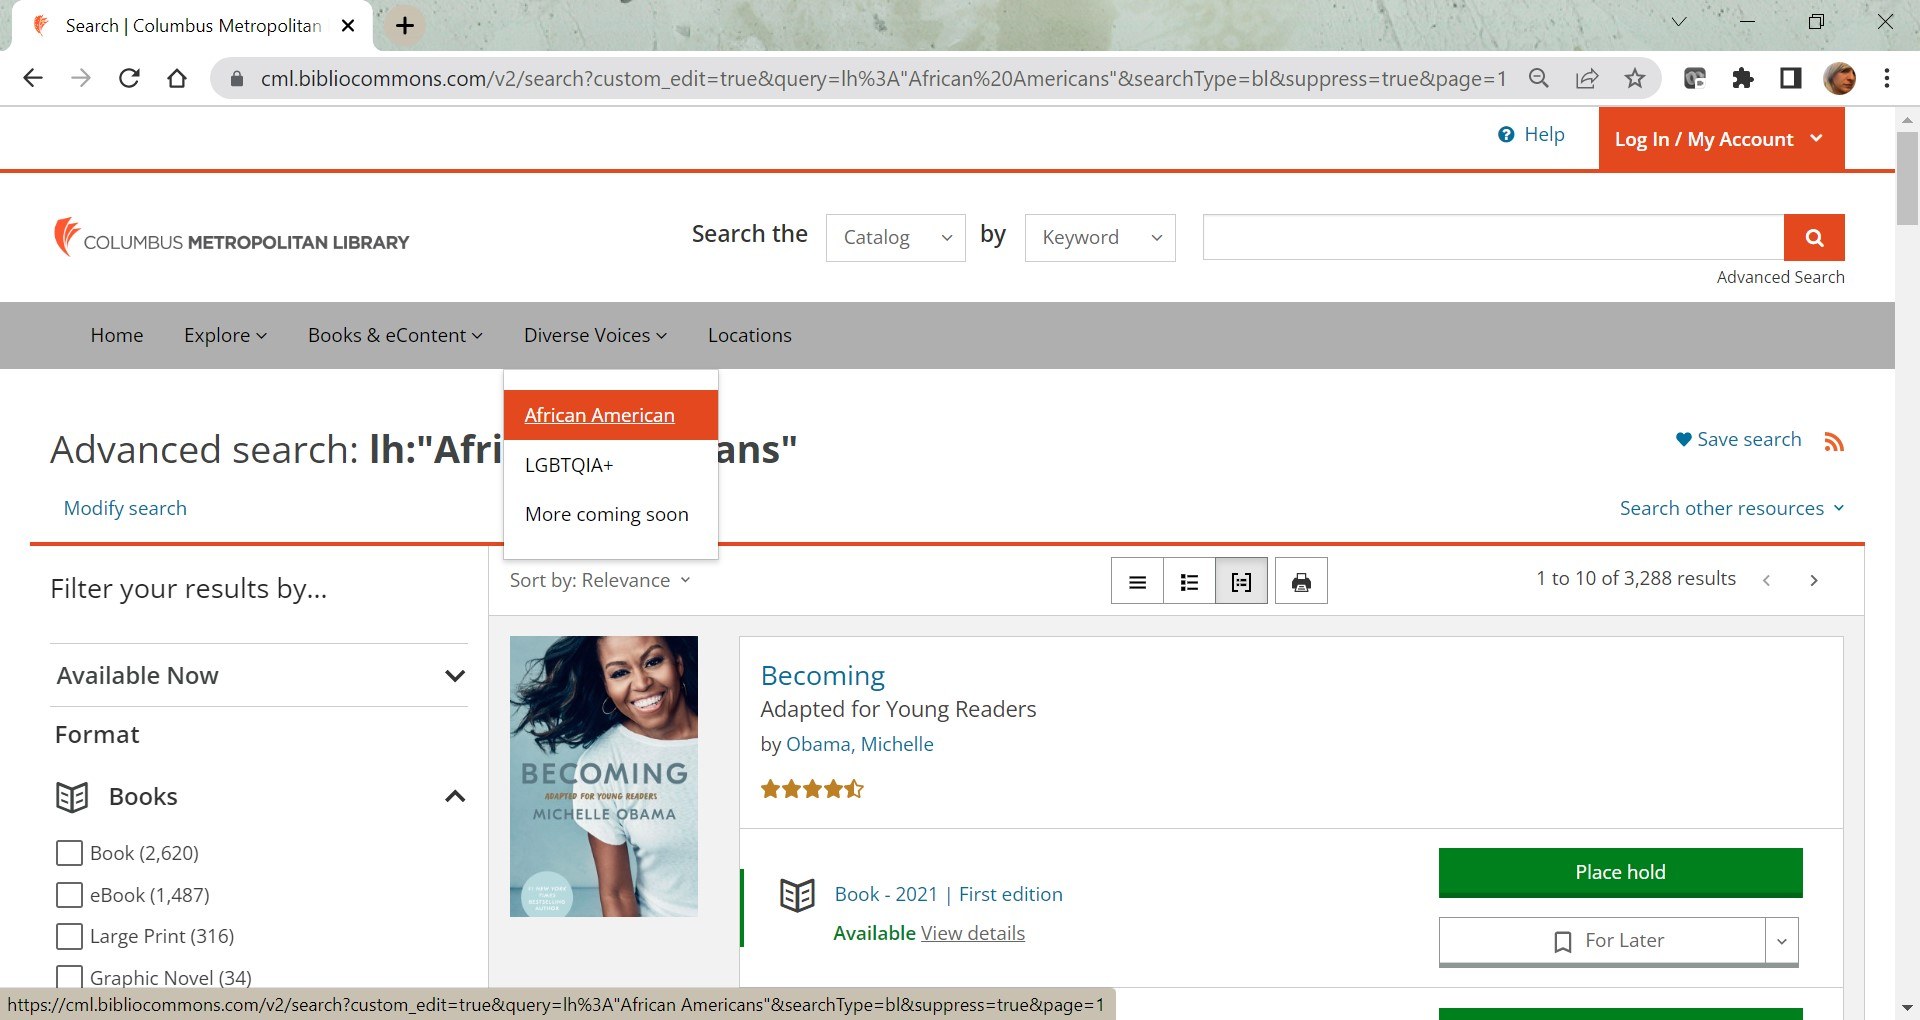Click the browser back arrow
Image resolution: width=1920 pixels, height=1020 pixels.
[33, 78]
